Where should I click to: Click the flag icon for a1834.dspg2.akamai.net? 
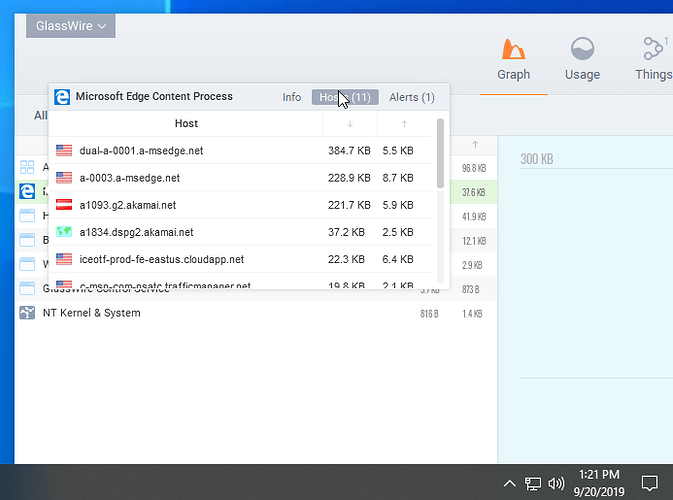(x=65, y=232)
